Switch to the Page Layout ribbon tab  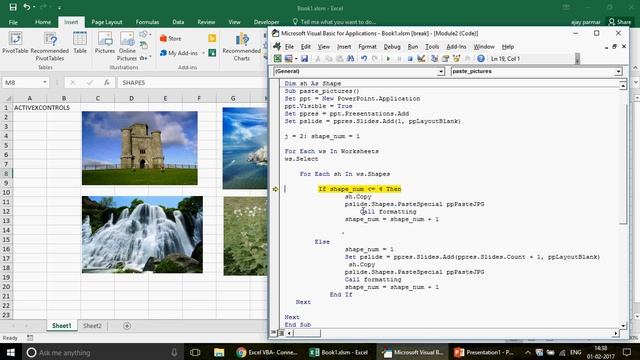(107, 22)
